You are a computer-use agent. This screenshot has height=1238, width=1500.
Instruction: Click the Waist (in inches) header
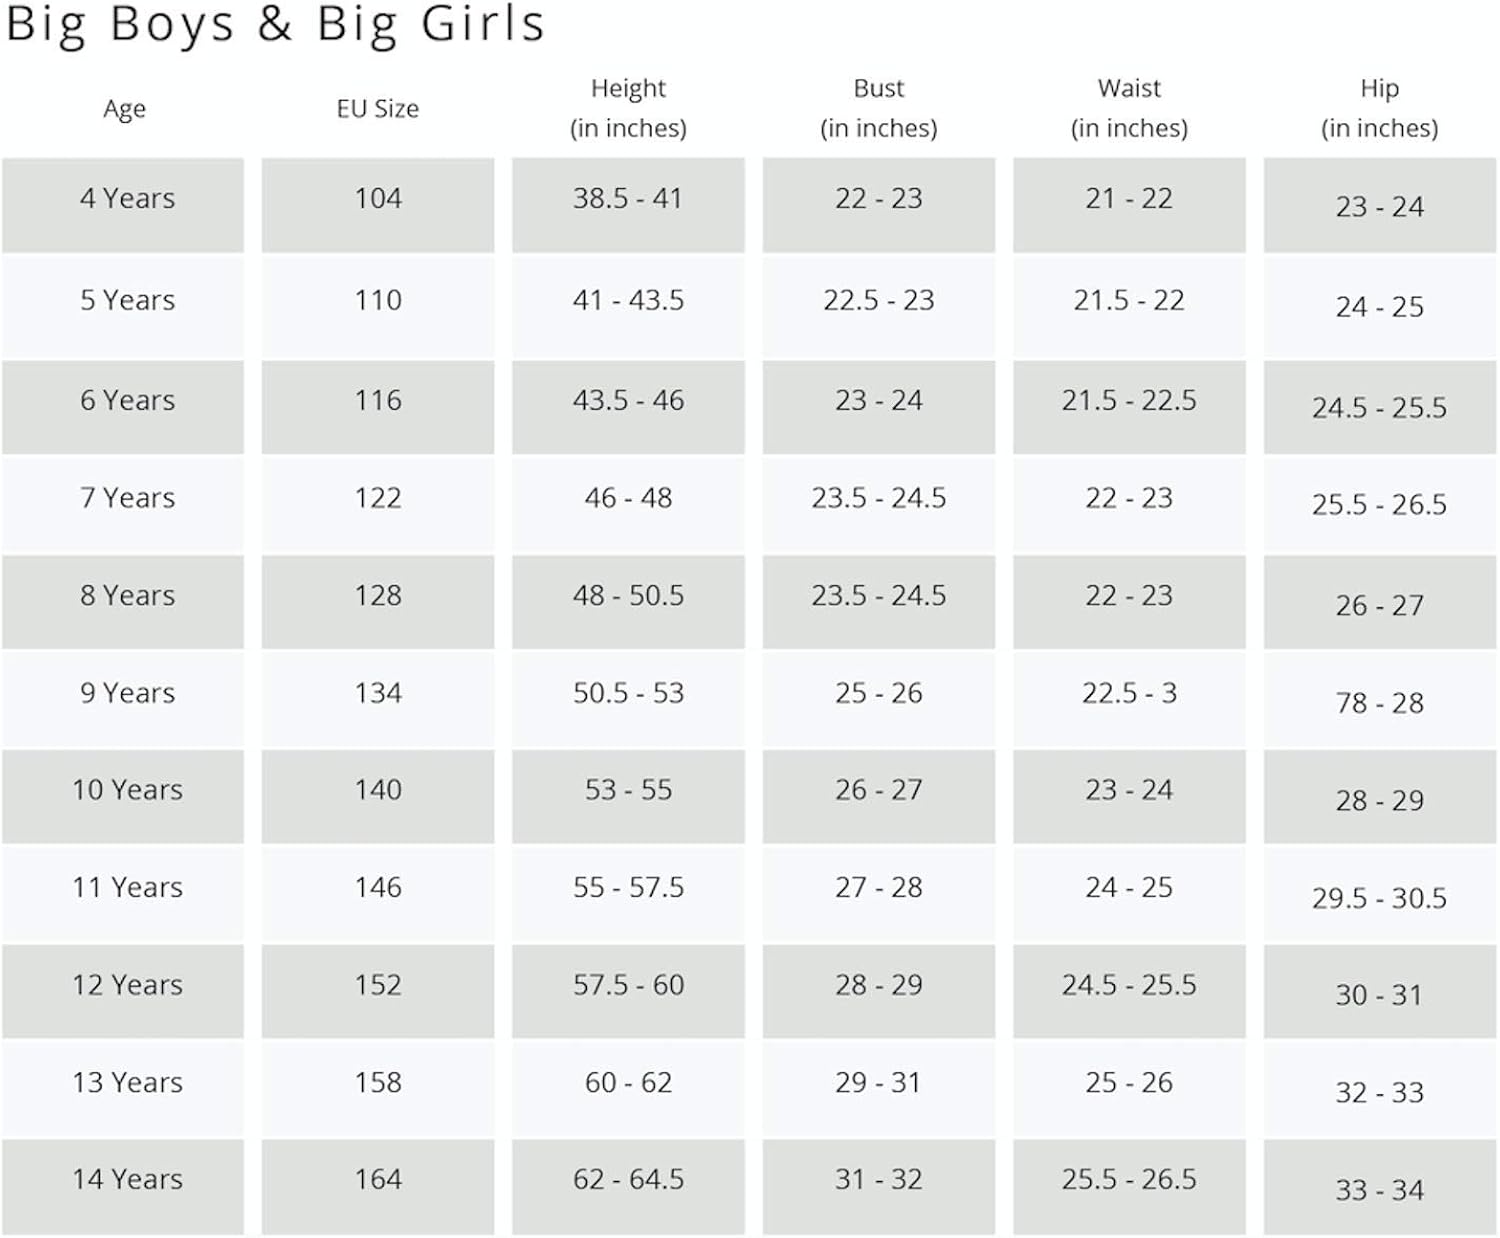(x=1129, y=108)
